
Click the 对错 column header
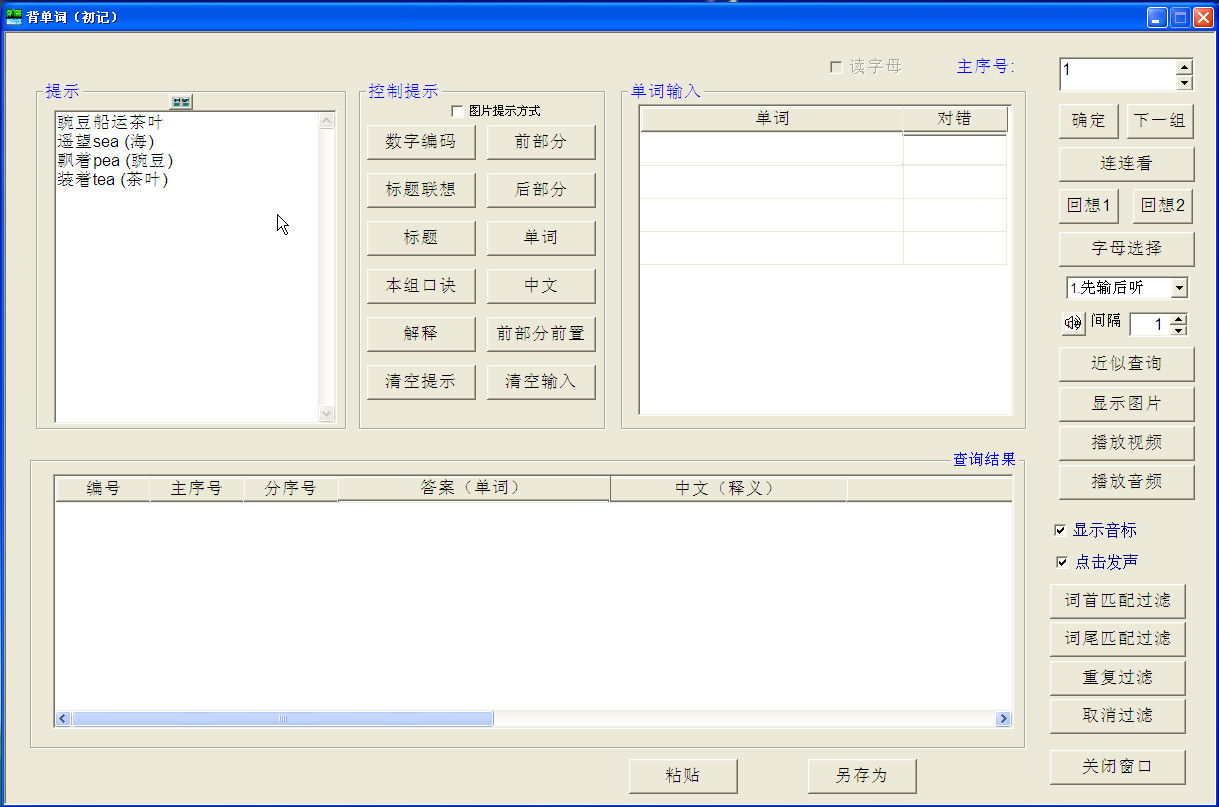[954, 119]
